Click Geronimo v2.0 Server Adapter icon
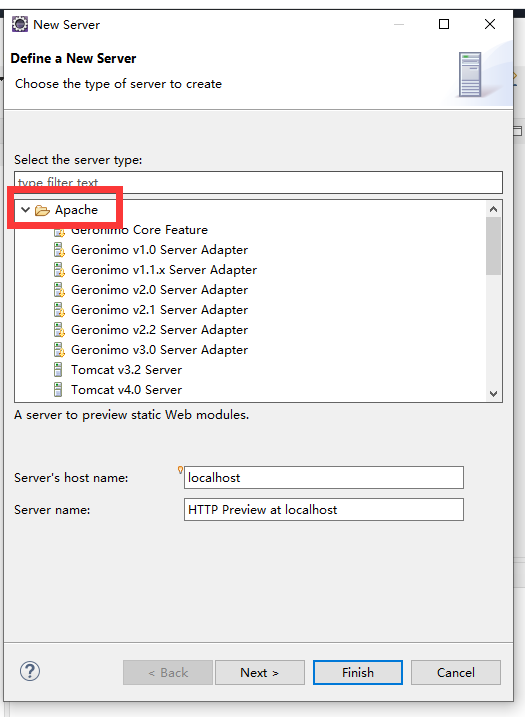Viewport: 525px width, 717px height. pos(59,290)
